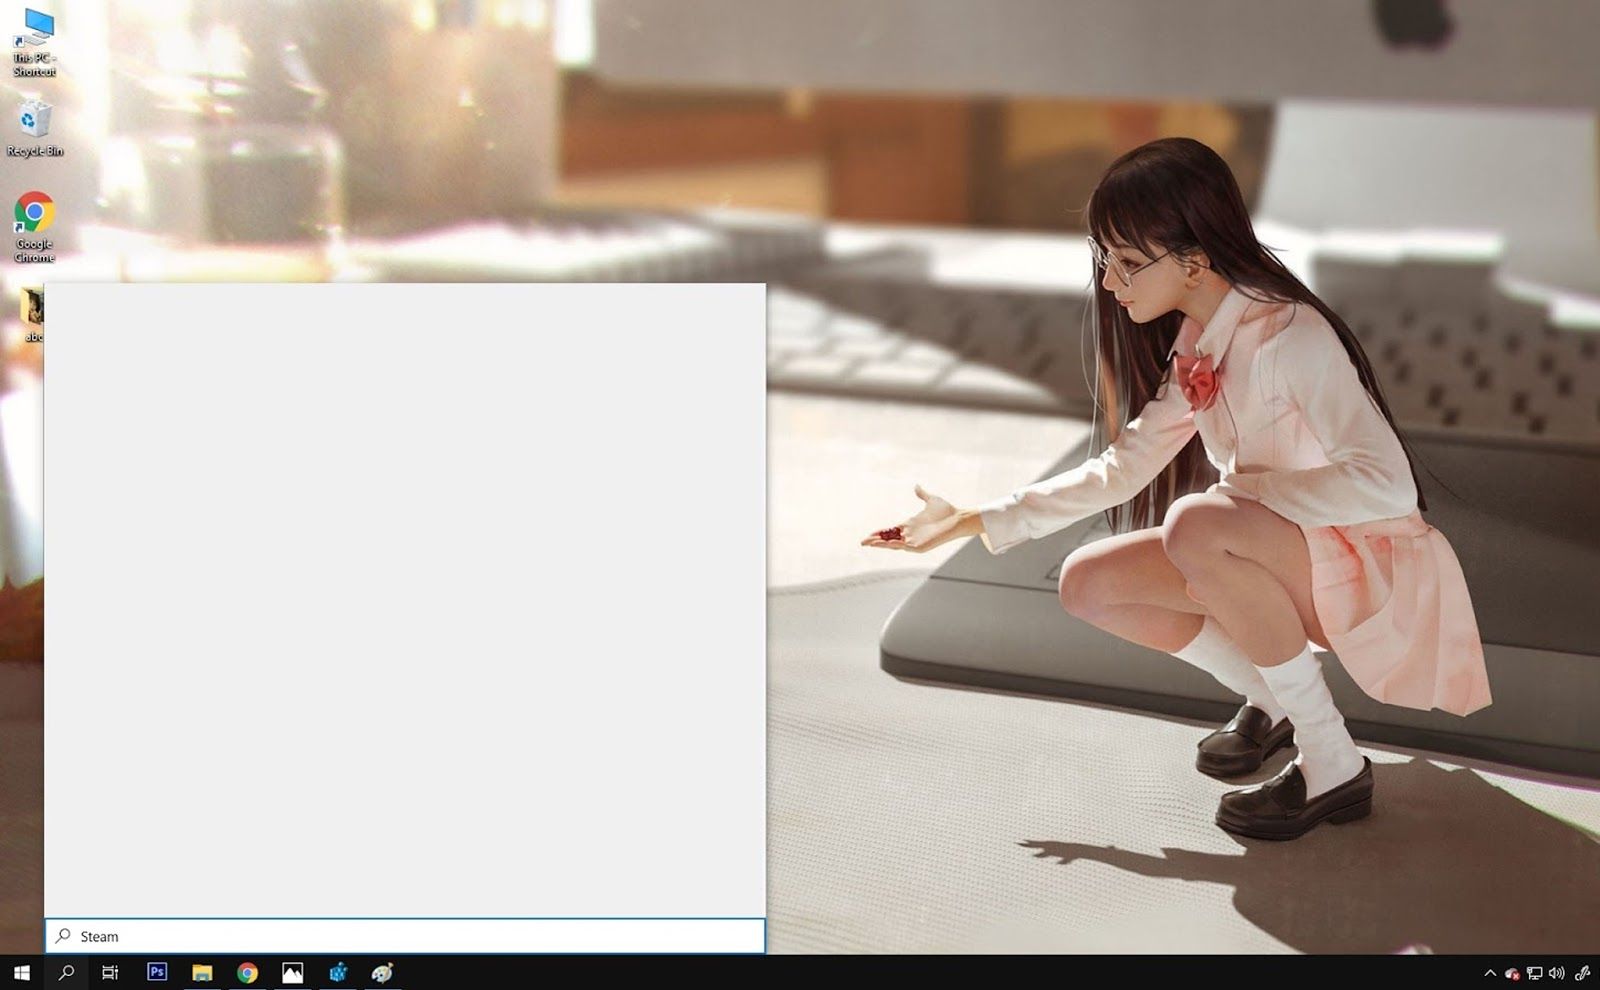Open Google Chrome from the taskbar
The height and width of the screenshot is (990, 1600).
[247, 972]
